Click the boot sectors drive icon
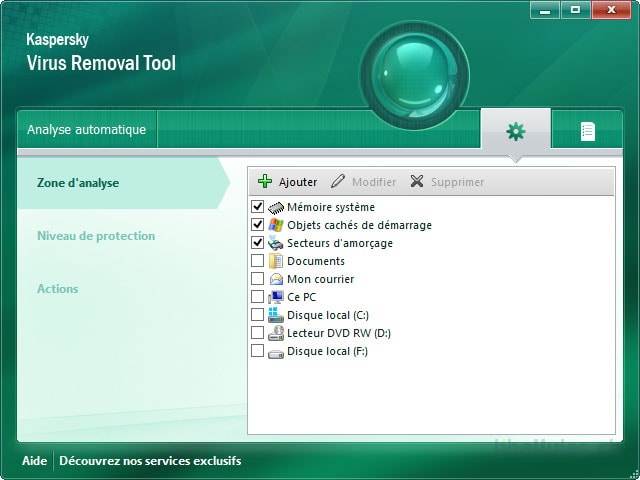Image resolution: width=640 pixels, height=480 pixels. coord(276,243)
